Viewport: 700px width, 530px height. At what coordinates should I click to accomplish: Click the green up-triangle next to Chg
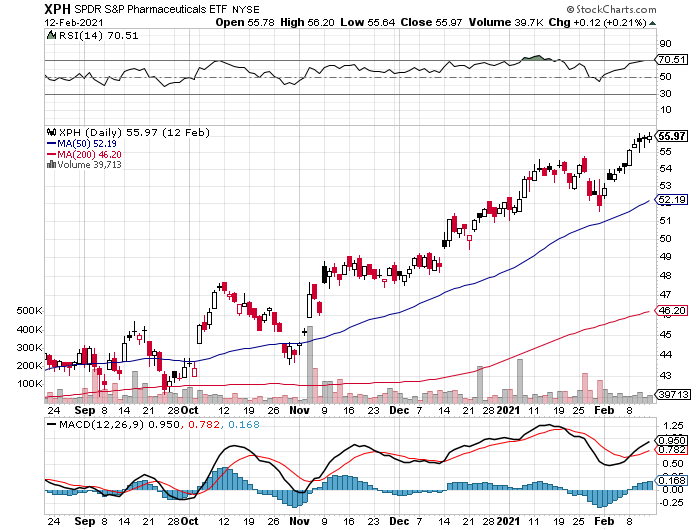[652, 23]
